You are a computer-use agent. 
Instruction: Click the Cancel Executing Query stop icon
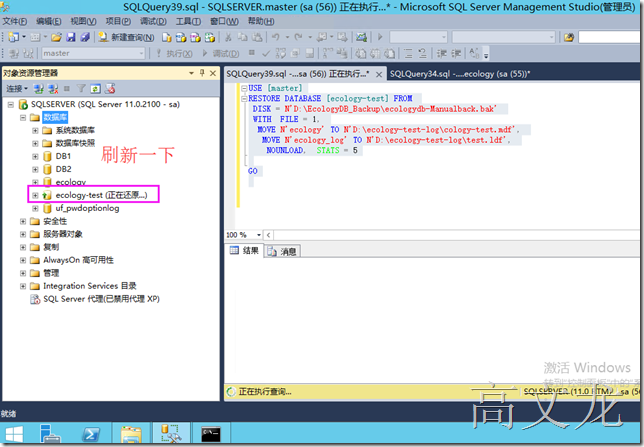coord(252,53)
